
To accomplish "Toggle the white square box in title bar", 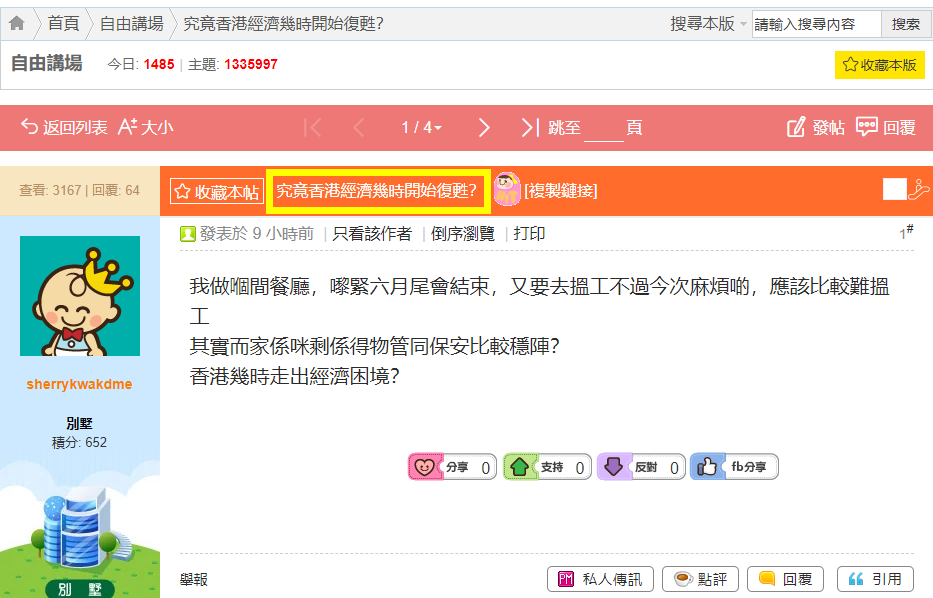I will 894,189.
